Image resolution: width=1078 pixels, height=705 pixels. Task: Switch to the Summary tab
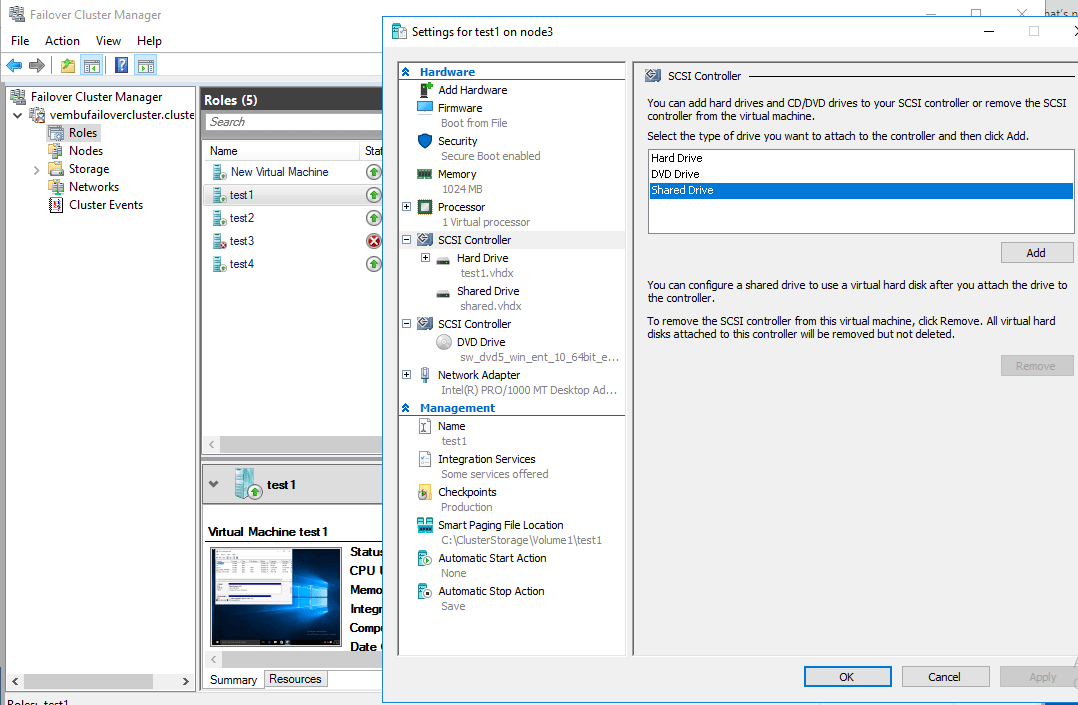tap(233, 680)
